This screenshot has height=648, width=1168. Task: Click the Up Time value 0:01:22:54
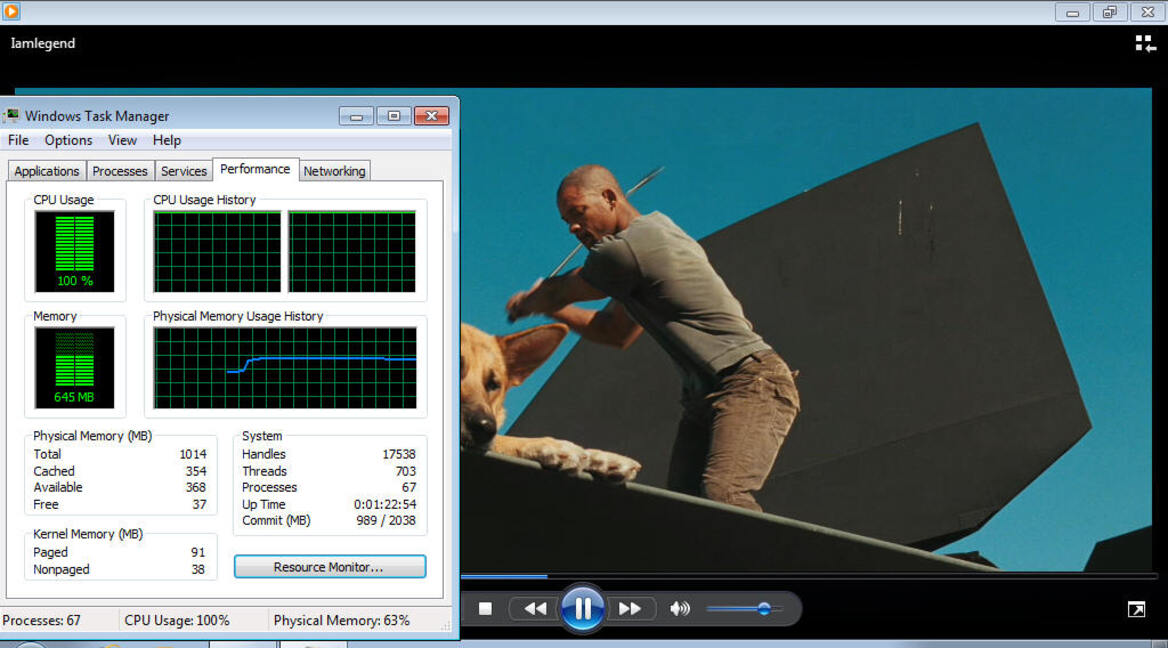pos(384,504)
